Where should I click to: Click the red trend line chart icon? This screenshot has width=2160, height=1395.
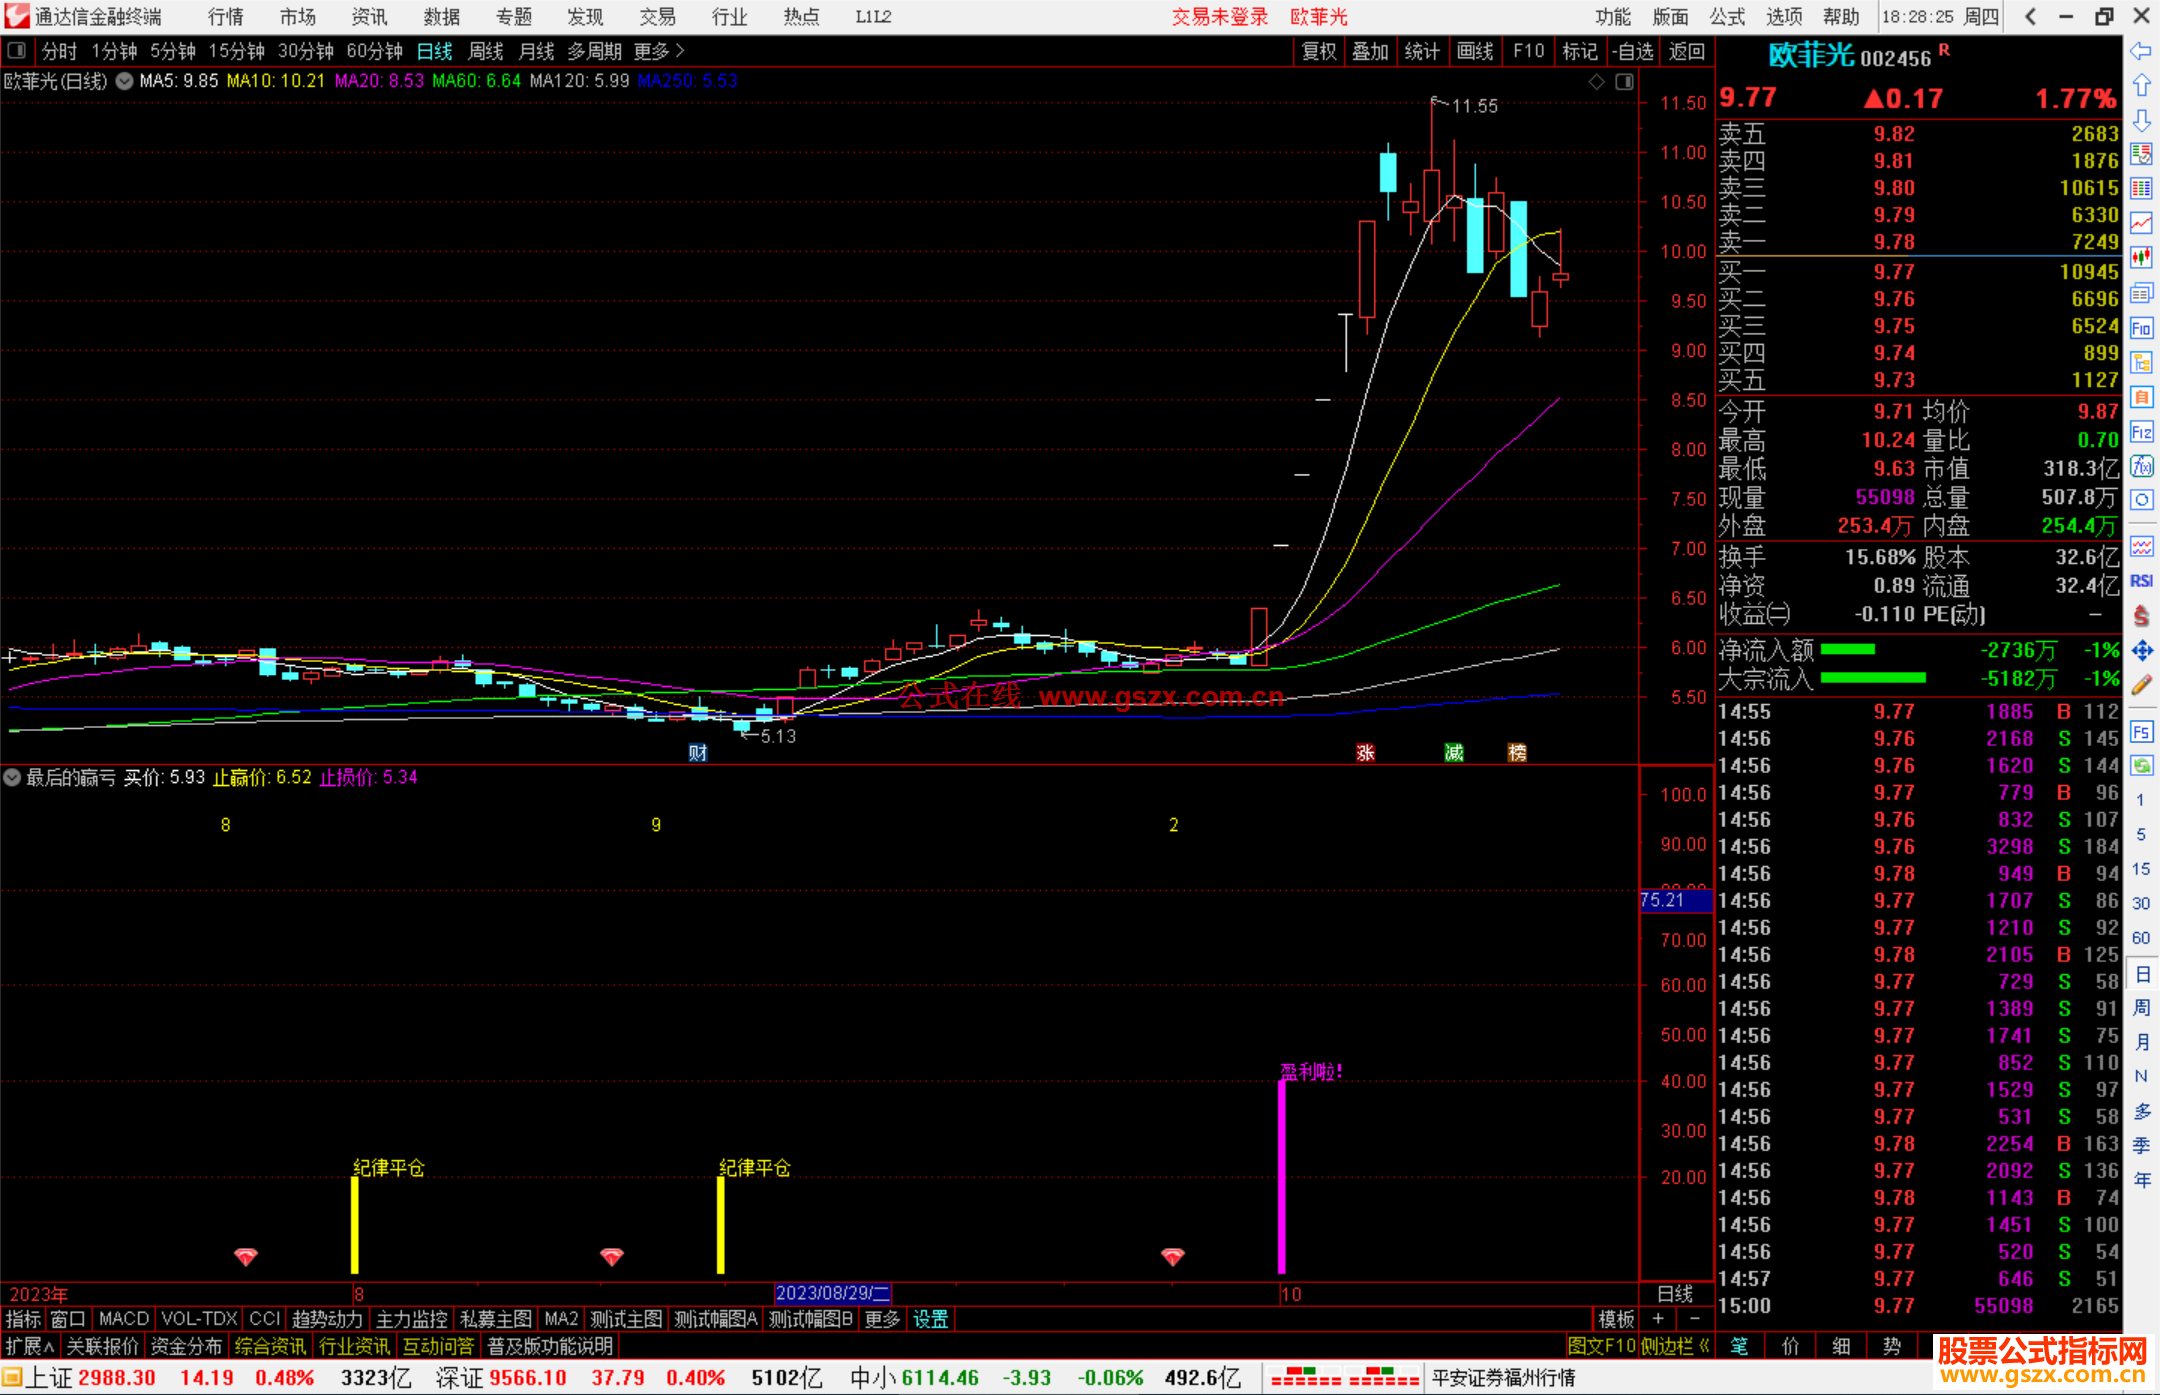[2141, 223]
